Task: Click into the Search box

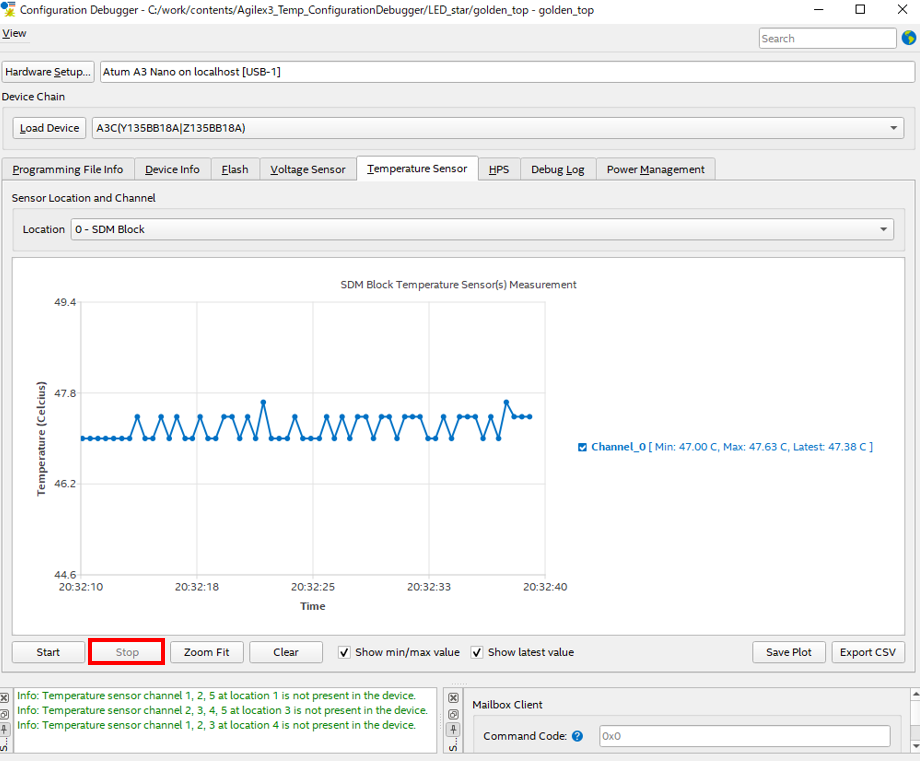Action: point(827,38)
